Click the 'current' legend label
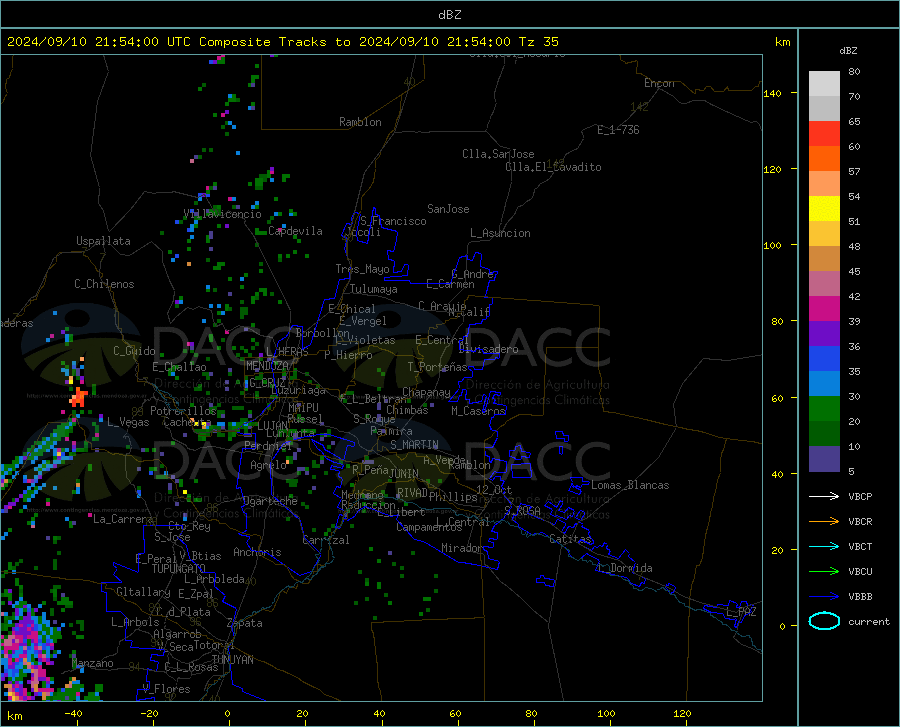This screenshot has width=900, height=727. pos(869,621)
